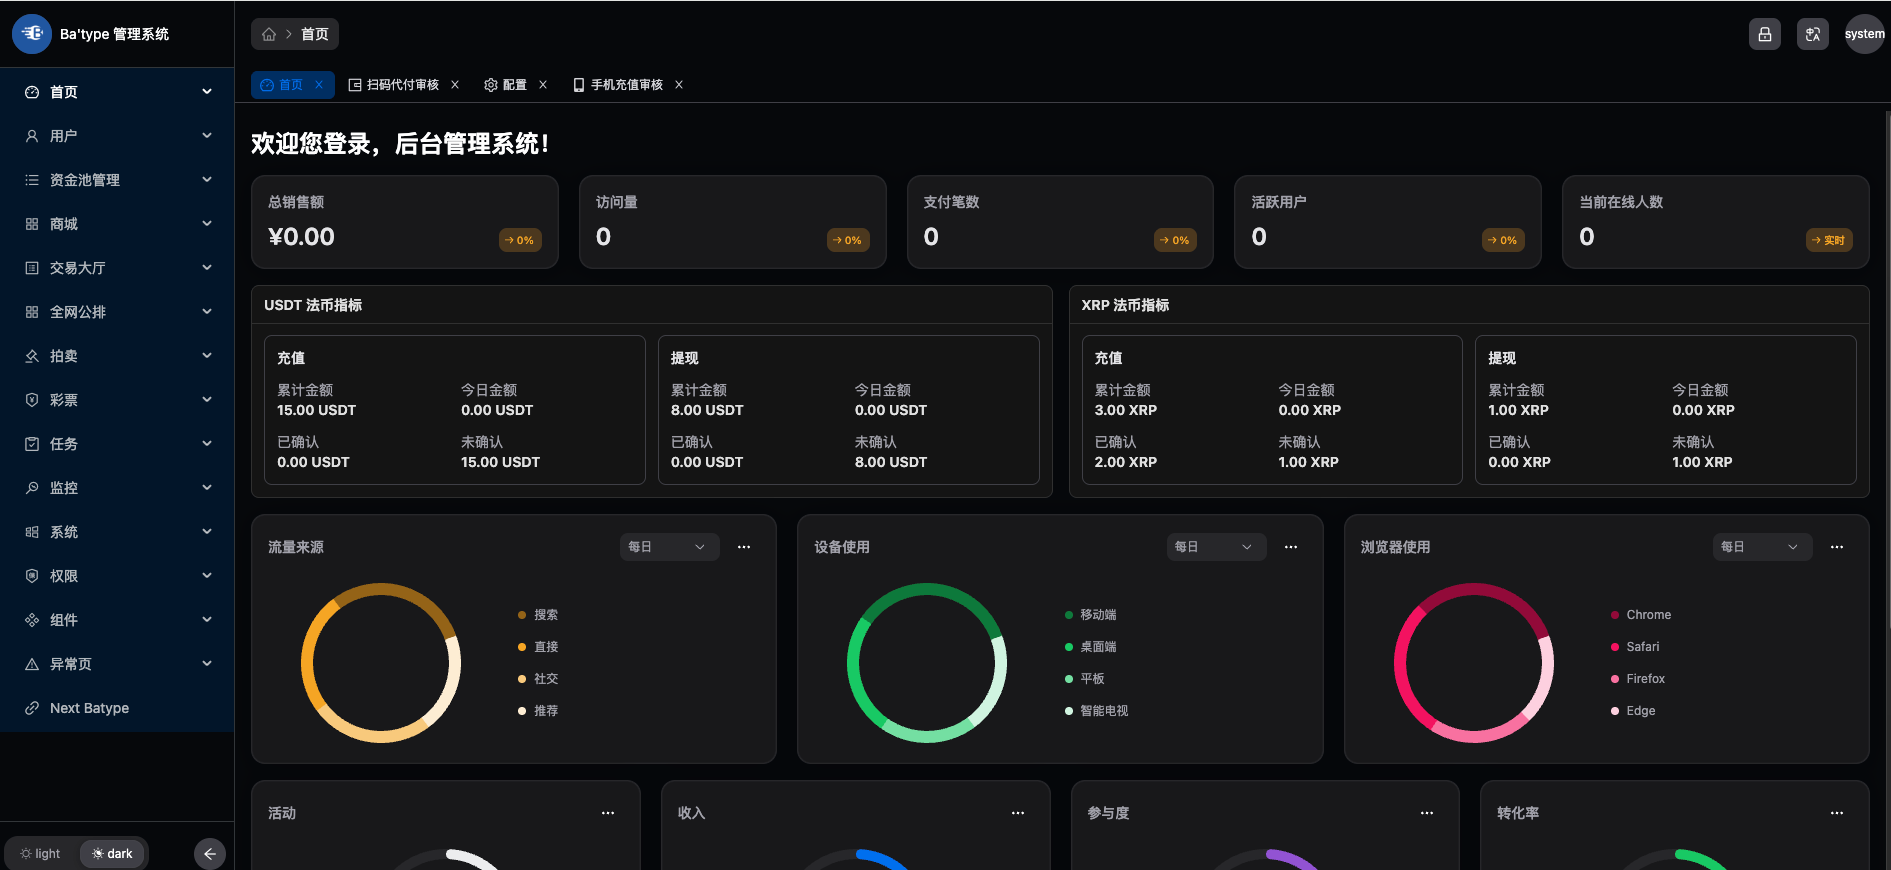Click the 全网公排 sidebar icon
Screen dimensions: 1891x870
32,312
